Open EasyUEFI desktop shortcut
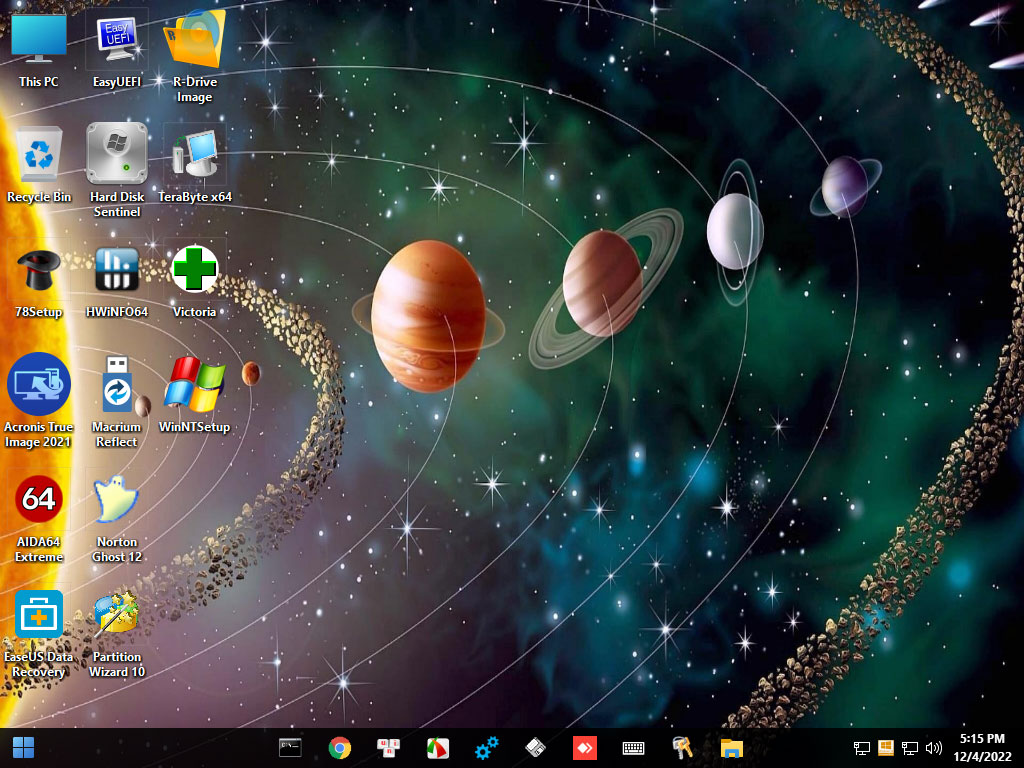This screenshot has height=768, width=1024. point(117,50)
